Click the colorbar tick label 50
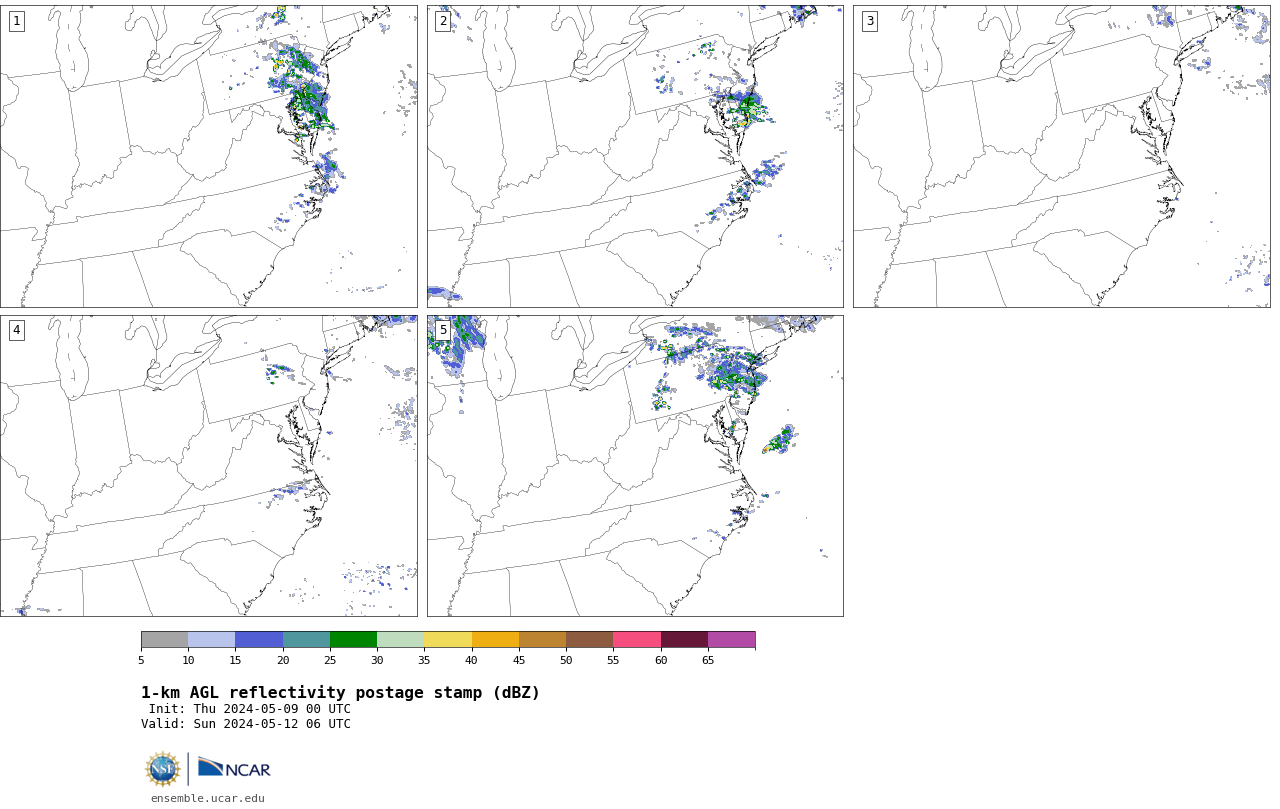This screenshot has height=809, width=1280. [566, 660]
